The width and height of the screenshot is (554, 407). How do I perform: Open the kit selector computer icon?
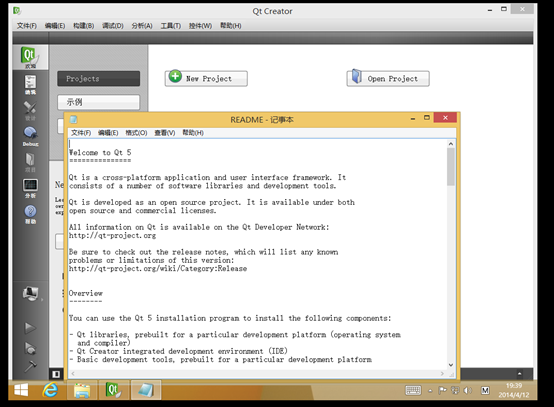pos(31,293)
